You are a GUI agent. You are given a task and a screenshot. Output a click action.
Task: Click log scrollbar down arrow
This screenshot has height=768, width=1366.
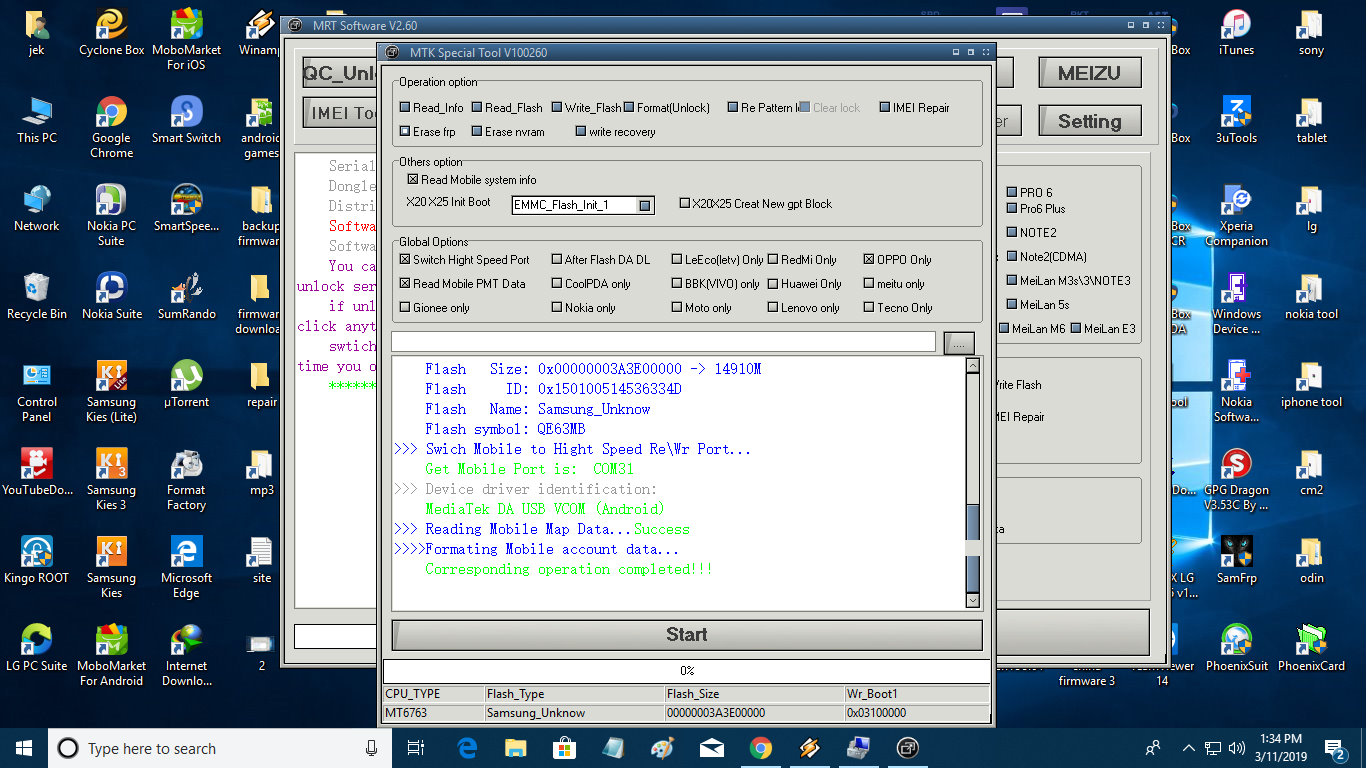(x=972, y=600)
